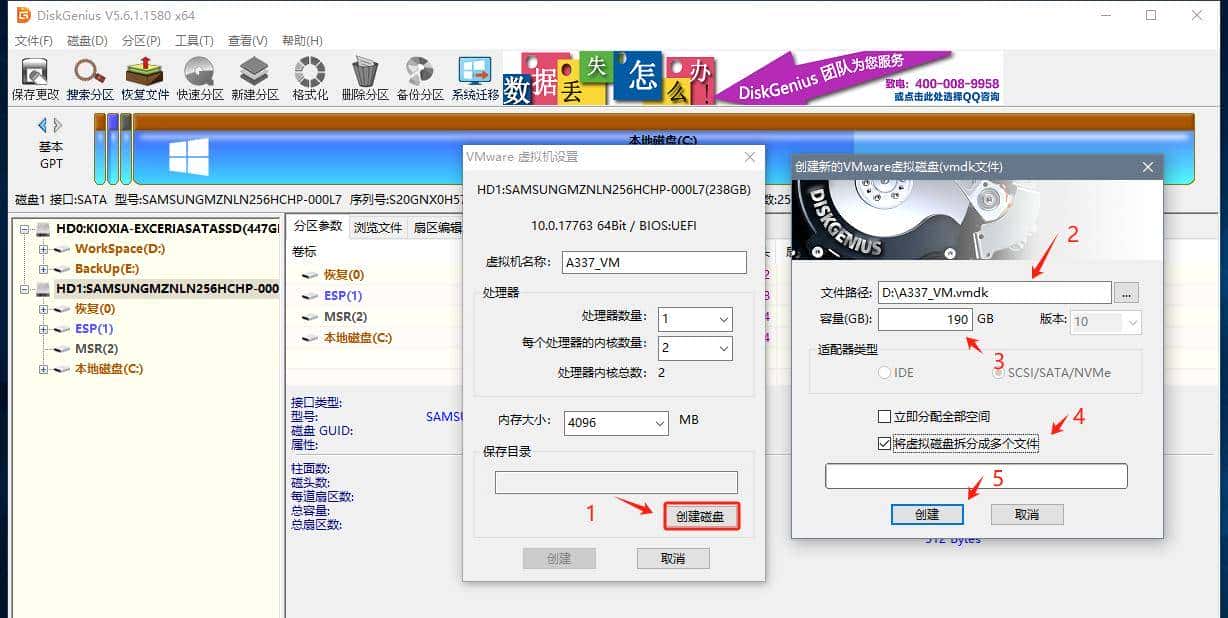The image size is (1228, 618).
Task: Click the 删除分区 delete partition icon
Action: (364, 78)
